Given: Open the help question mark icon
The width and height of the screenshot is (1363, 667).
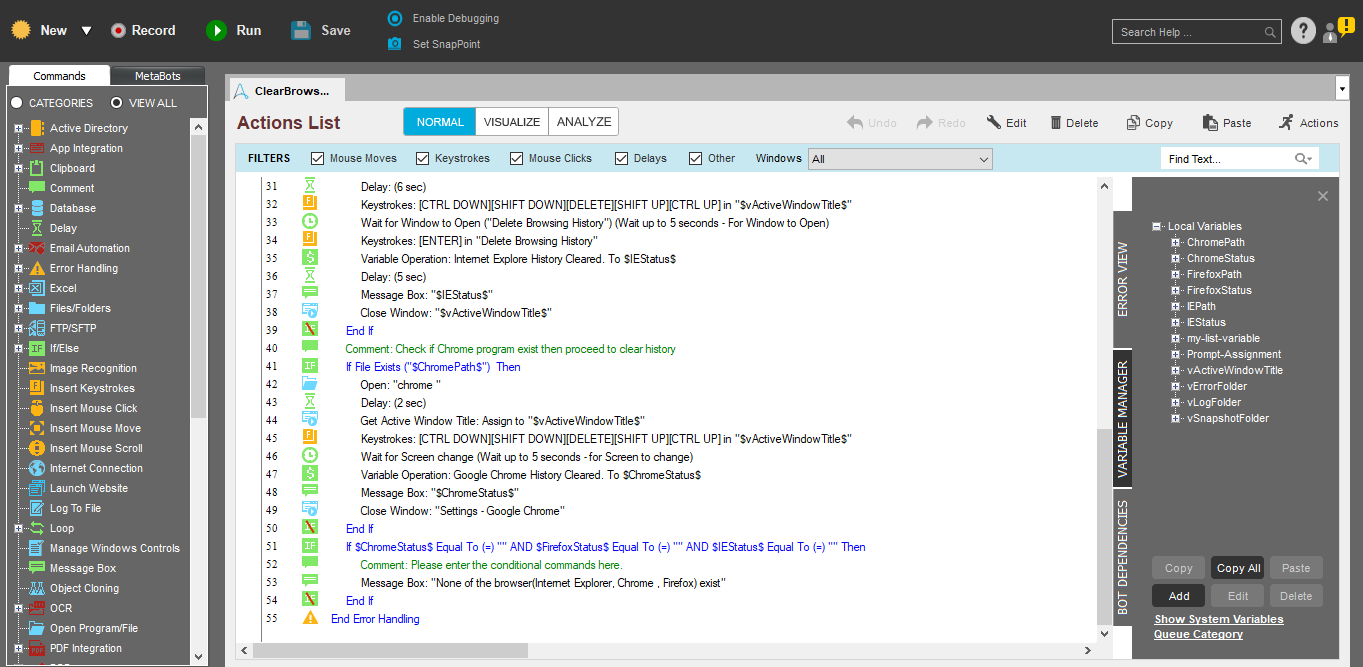Looking at the screenshot, I should tap(1302, 32).
